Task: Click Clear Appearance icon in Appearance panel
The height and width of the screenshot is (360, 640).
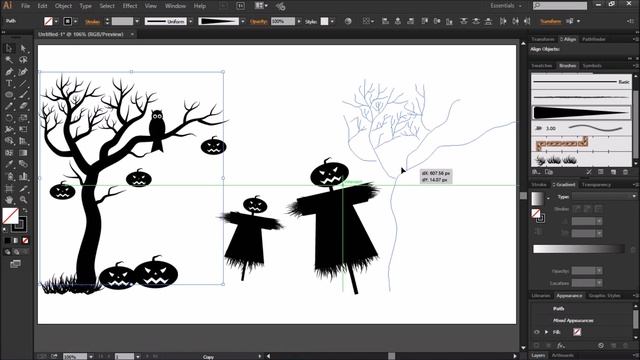Action: click(601, 345)
